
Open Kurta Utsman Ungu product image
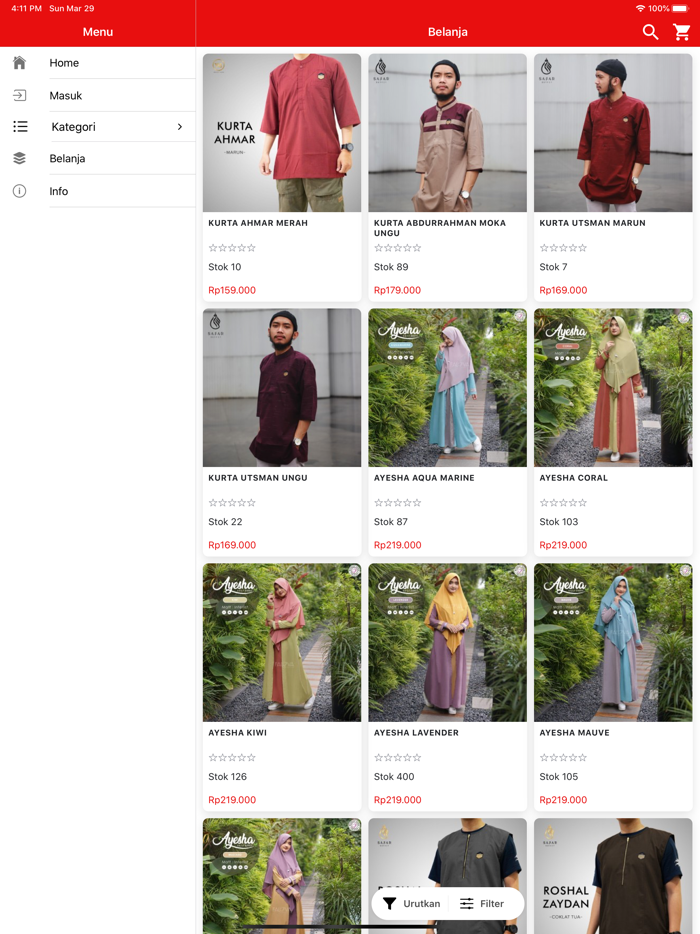pos(282,388)
